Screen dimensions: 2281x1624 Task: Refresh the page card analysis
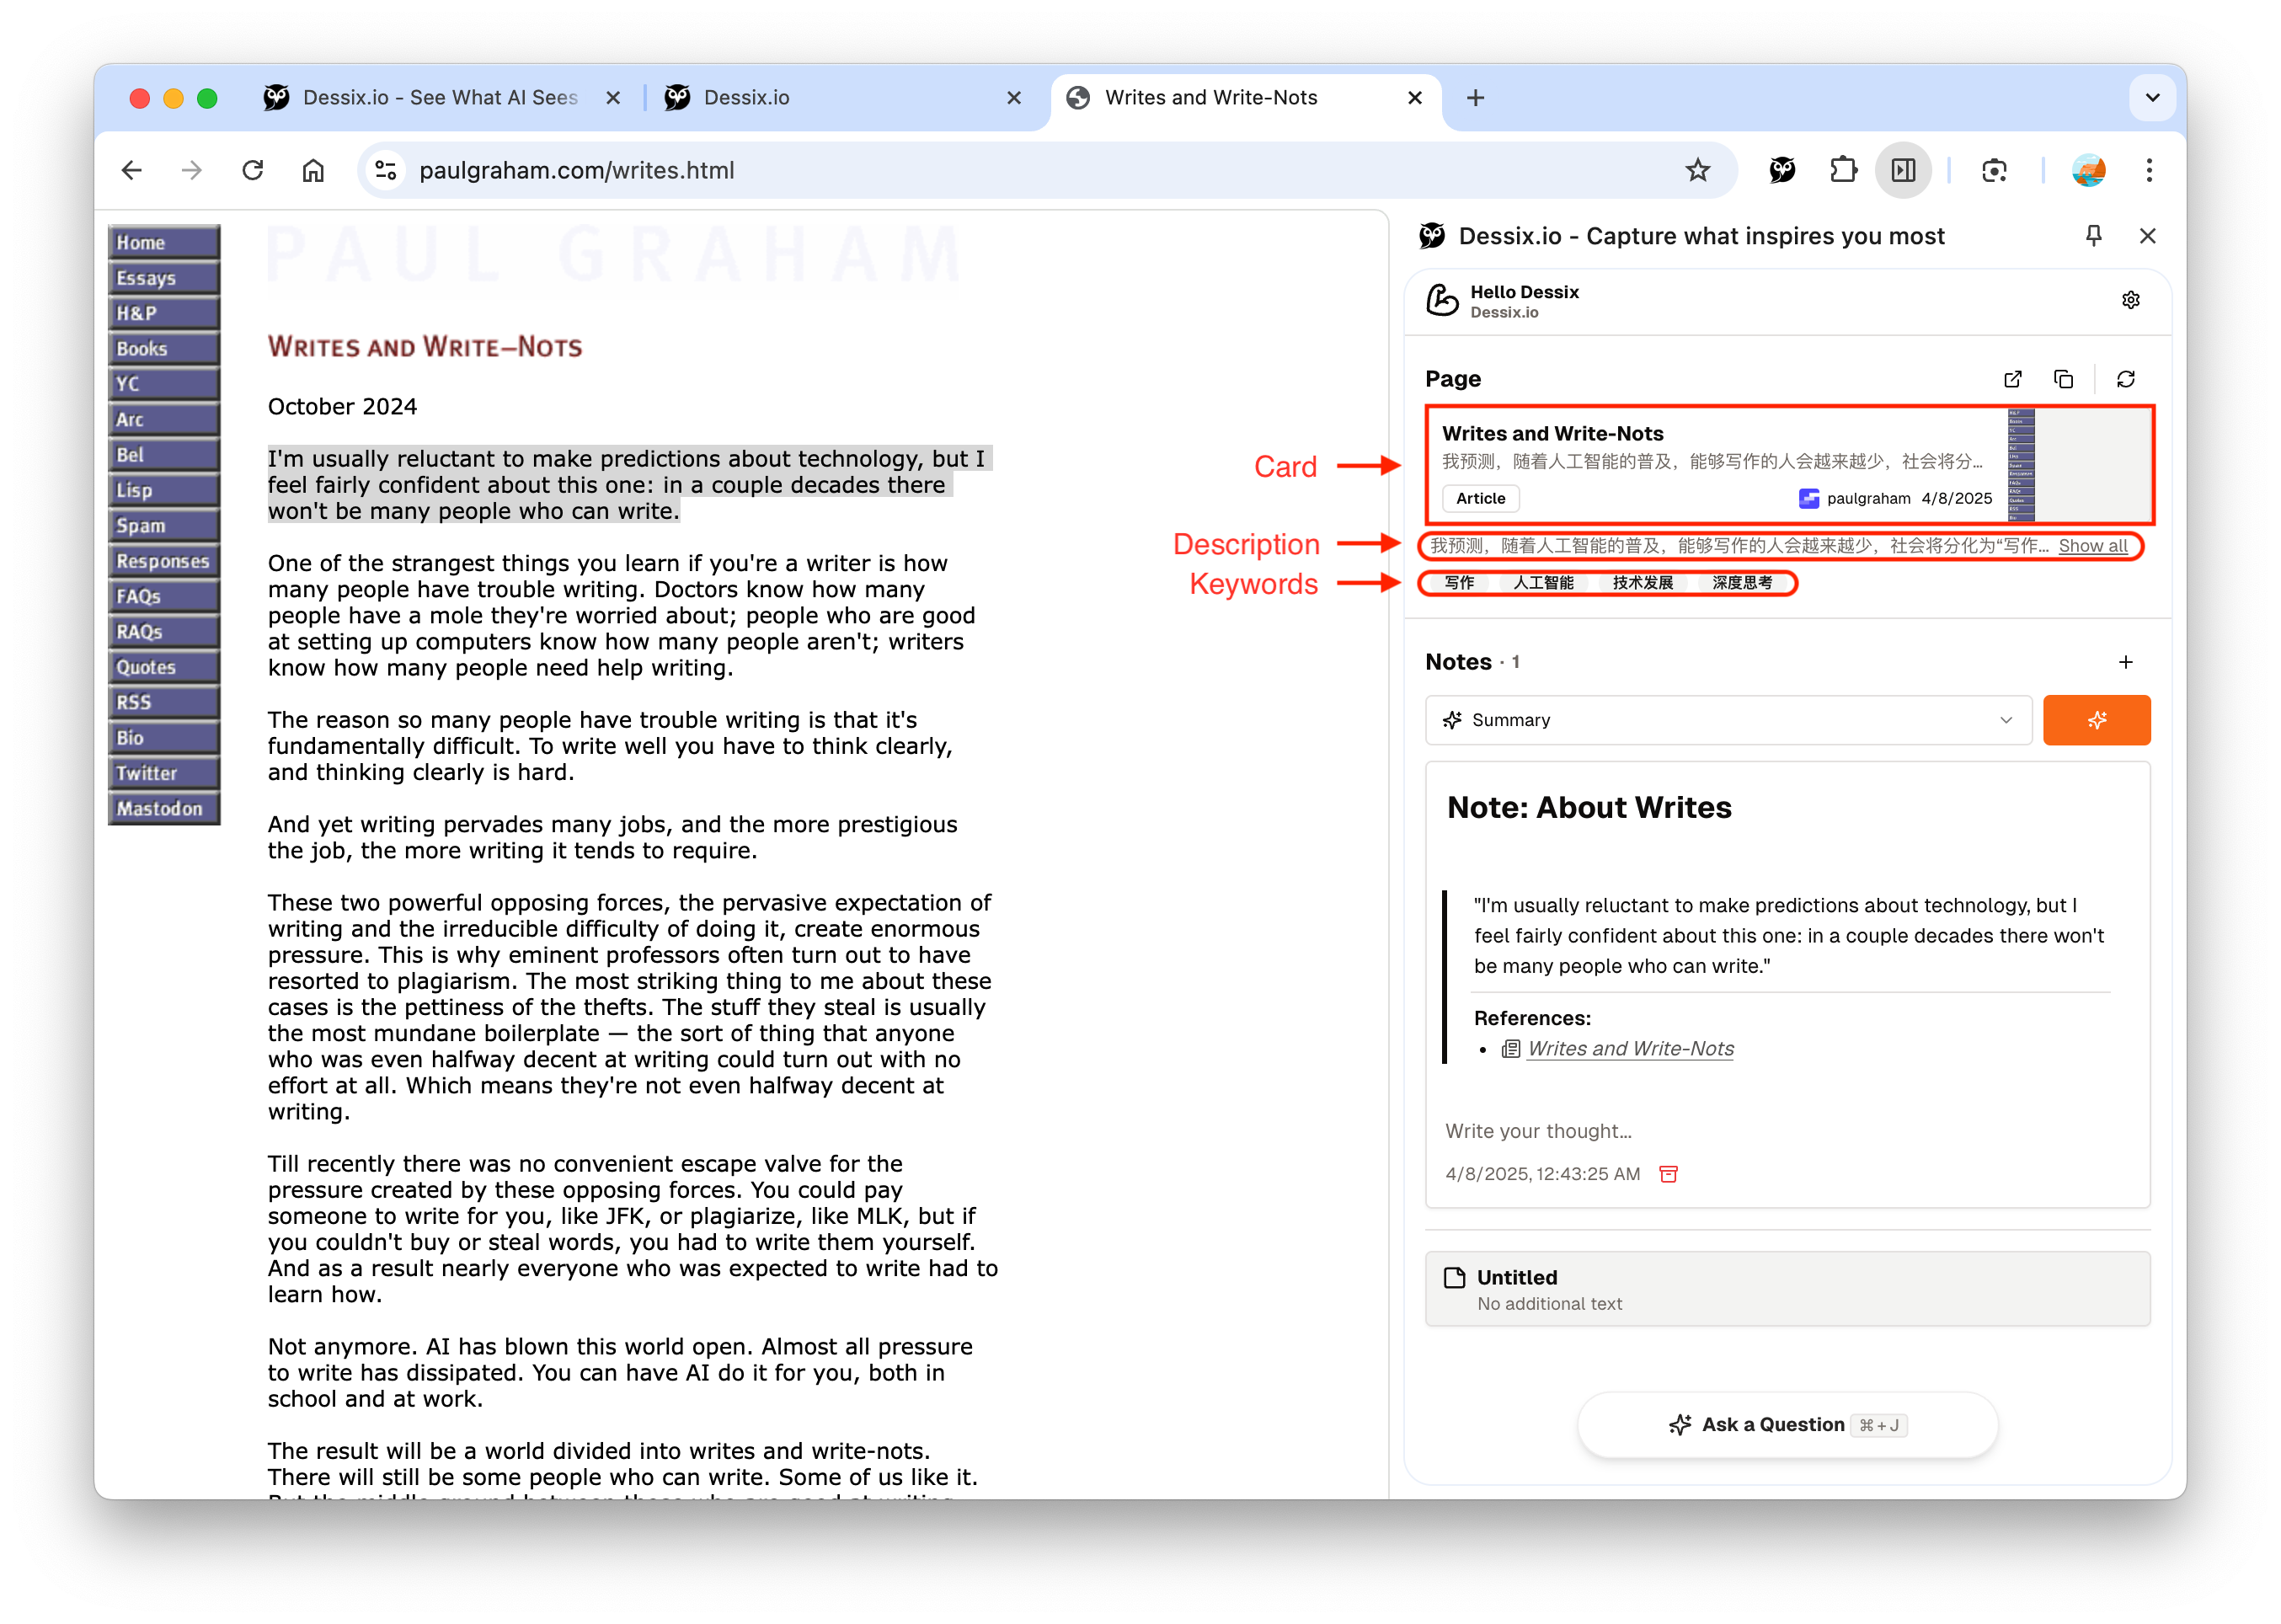click(x=2125, y=379)
